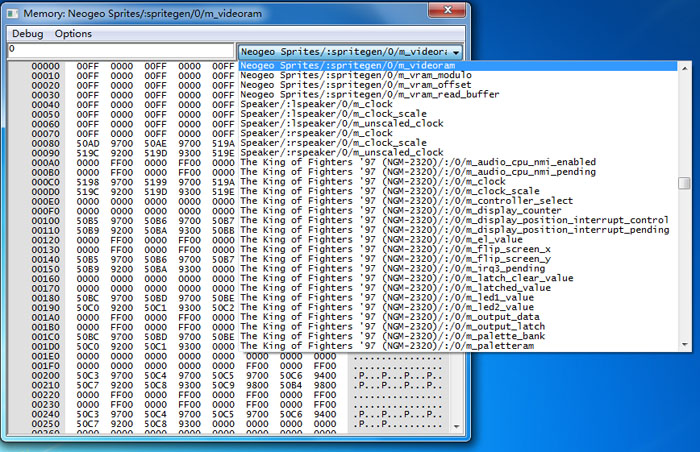700x452 pixels.
Task: Select Neogeo Sprites m_vram_offset entry
Action: click(458, 85)
